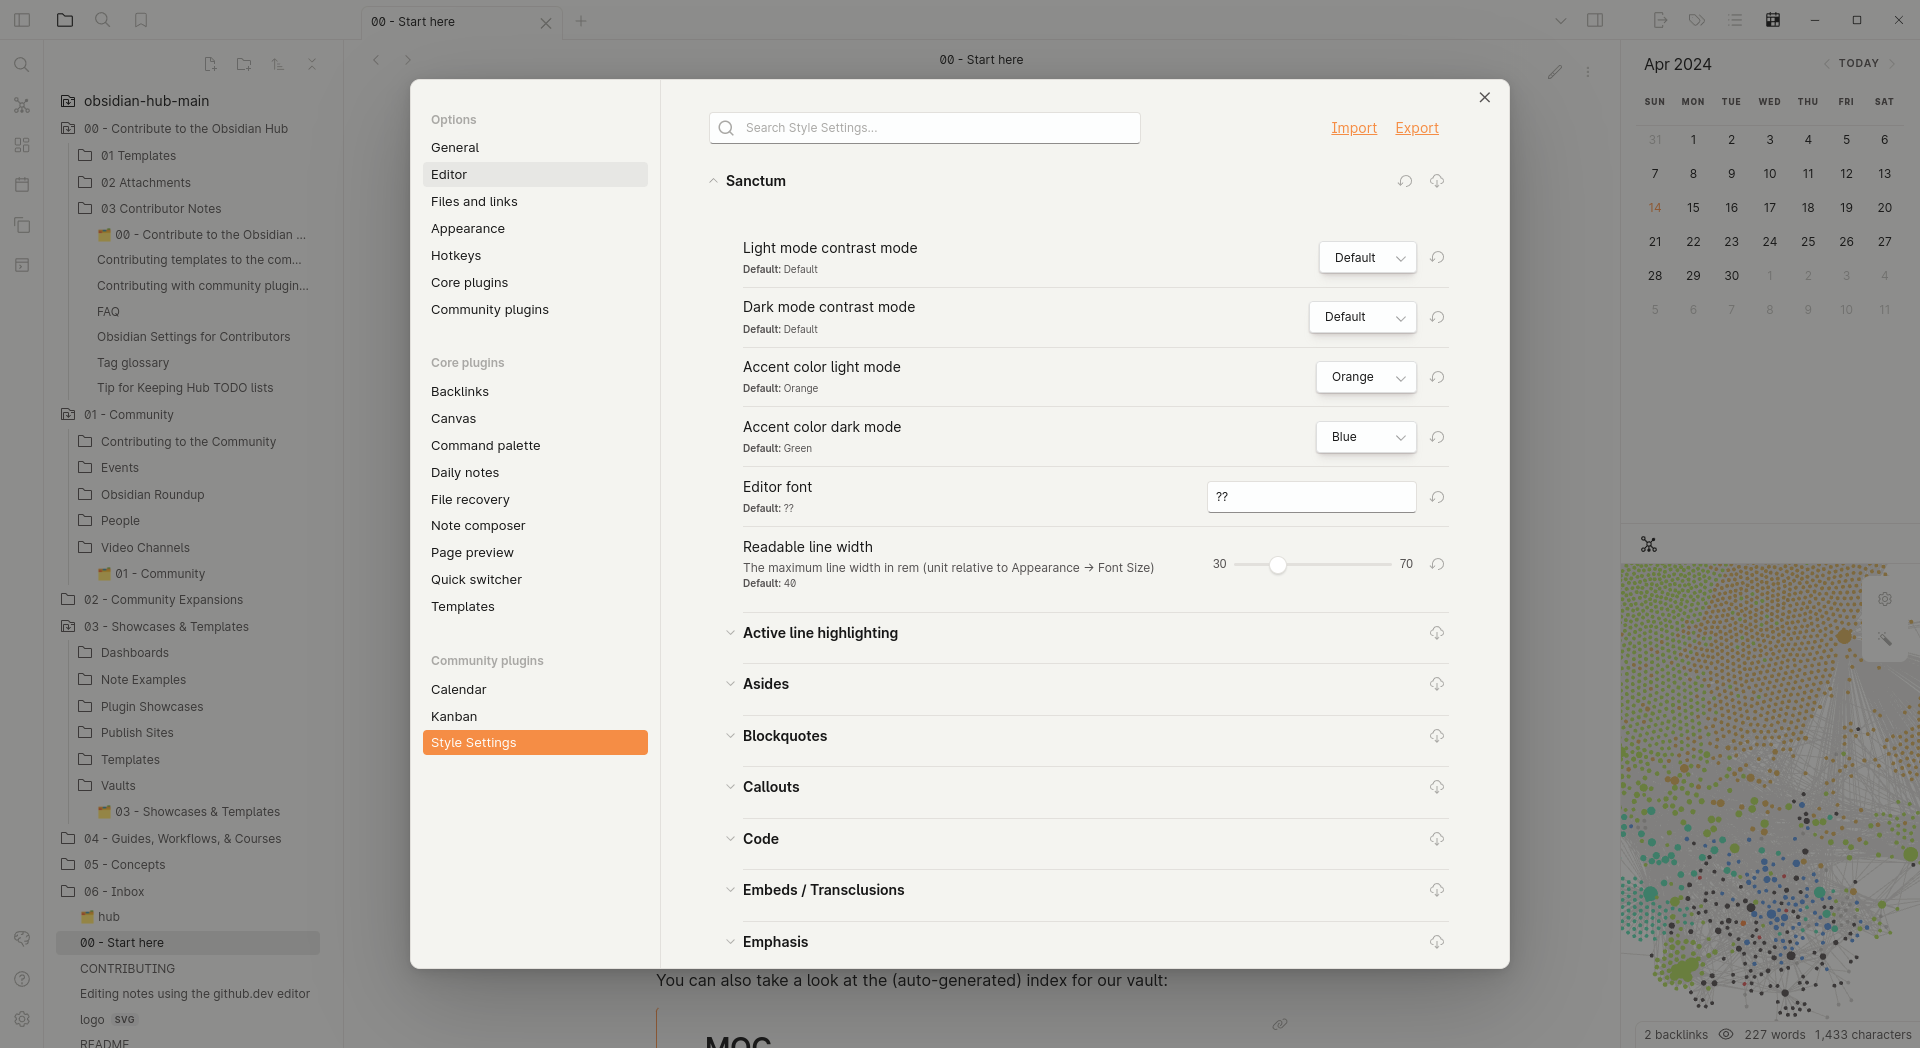Reset the Editor font setting
Viewport: 1920px width, 1048px height.
(x=1437, y=497)
